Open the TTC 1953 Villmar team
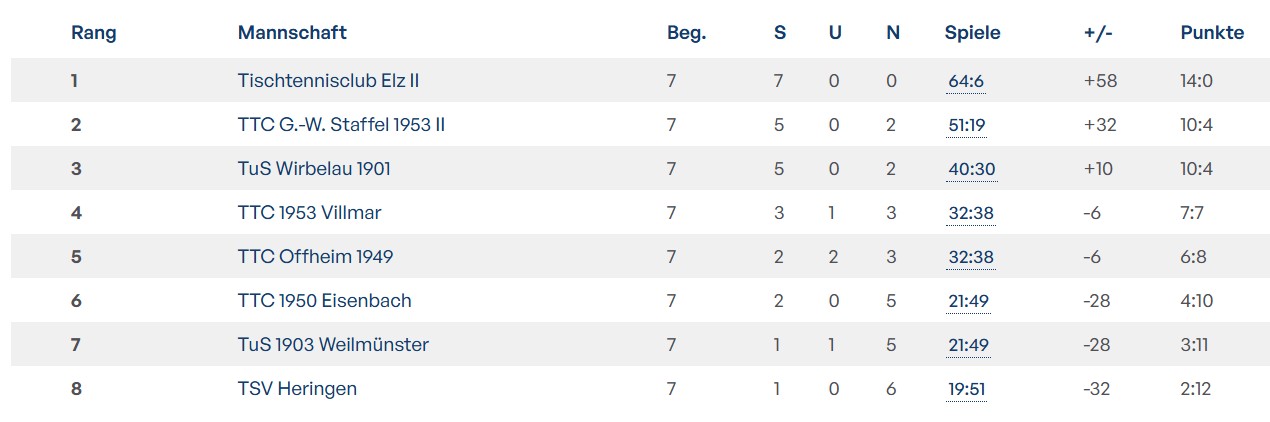The image size is (1270, 422). click(x=309, y=212)
